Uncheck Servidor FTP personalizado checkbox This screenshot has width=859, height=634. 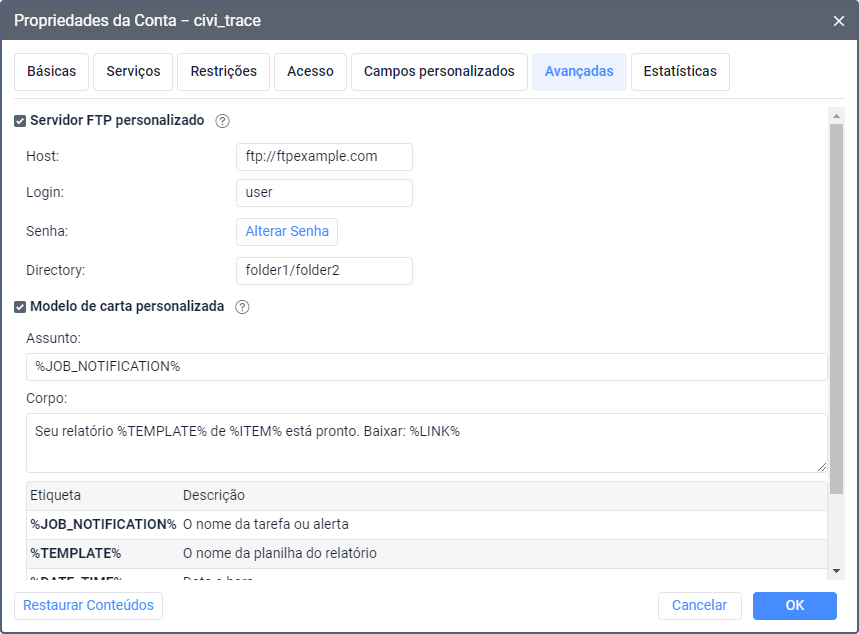click(20, 121)
